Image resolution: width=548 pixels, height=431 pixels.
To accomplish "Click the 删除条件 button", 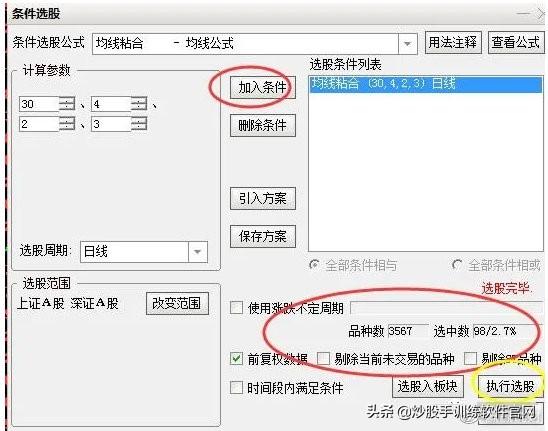I will tap(262, 125).
